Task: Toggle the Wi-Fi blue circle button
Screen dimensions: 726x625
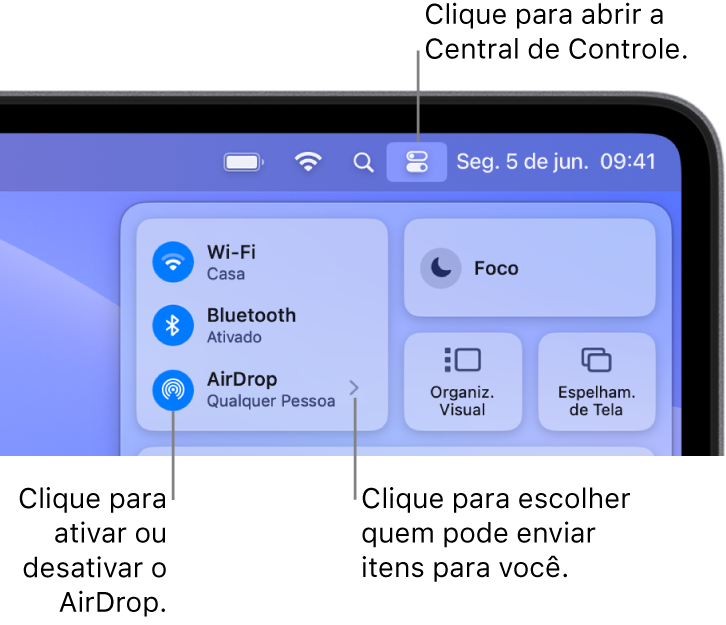Action: (173, 262)
